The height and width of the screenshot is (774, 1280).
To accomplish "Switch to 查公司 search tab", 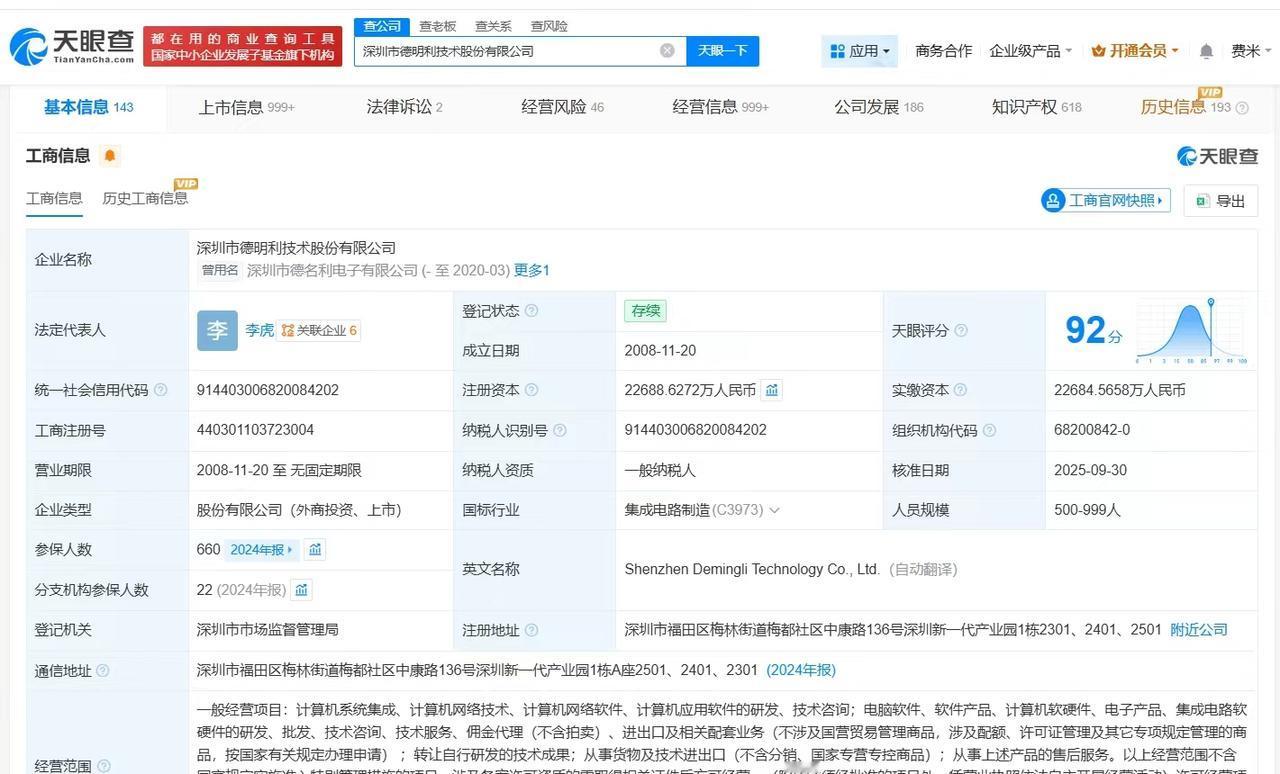I will (382, 26).
